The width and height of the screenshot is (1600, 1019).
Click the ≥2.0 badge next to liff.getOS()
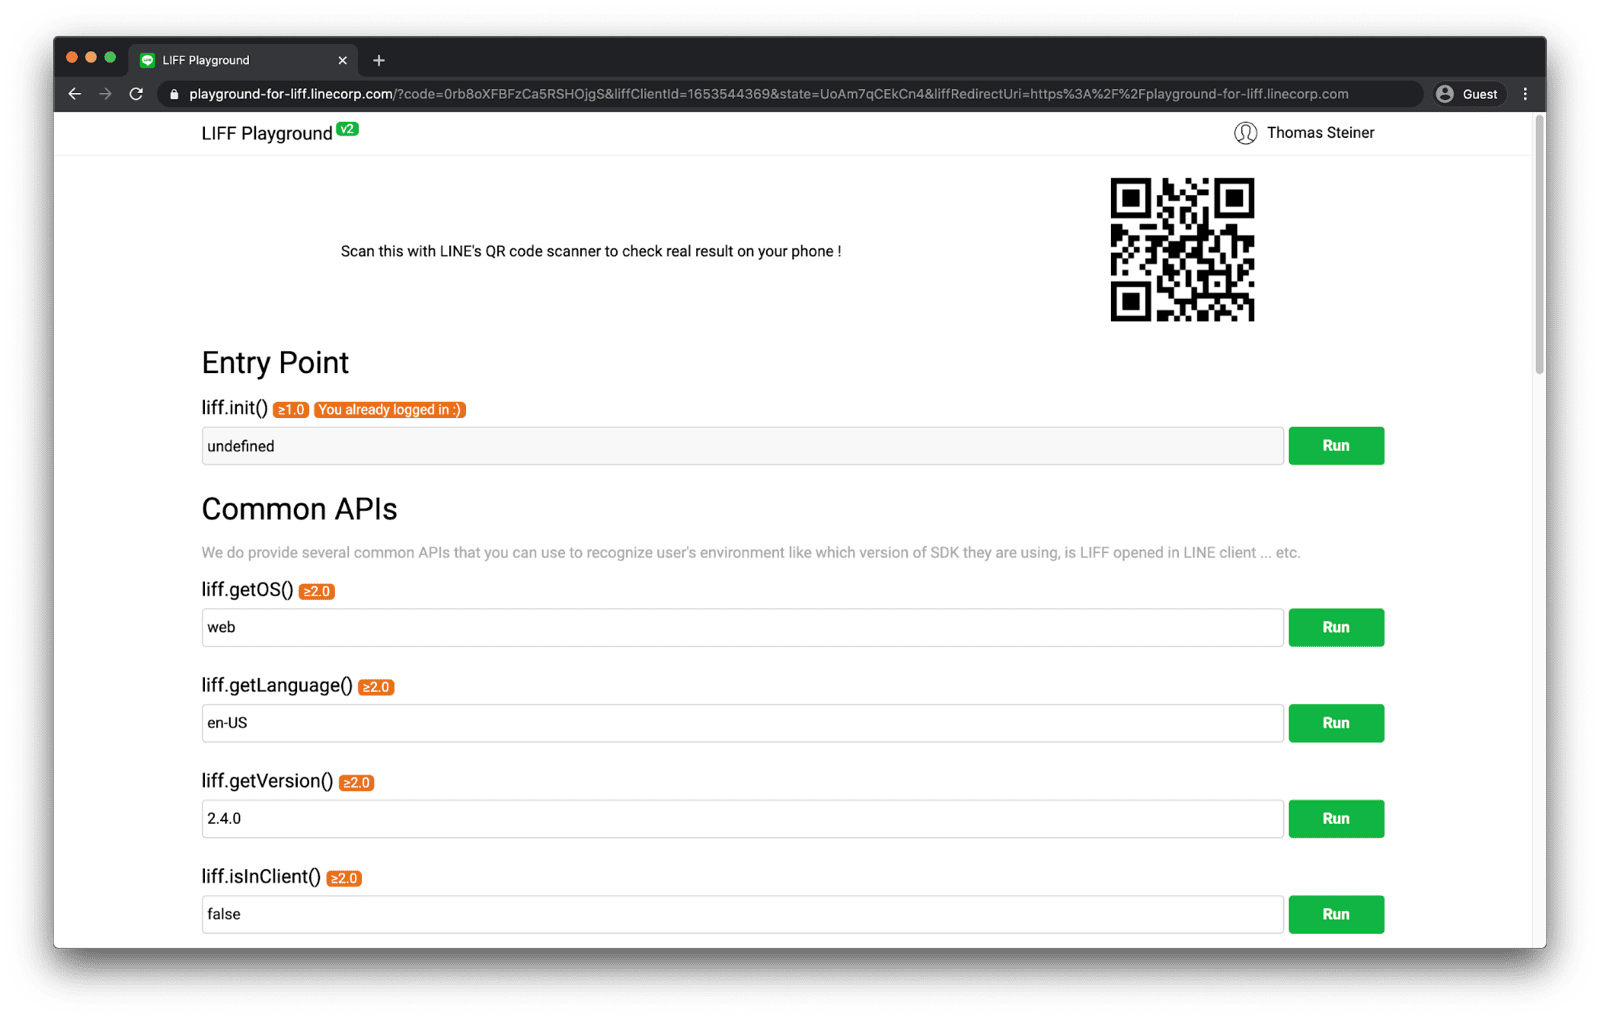coord(316,591)
